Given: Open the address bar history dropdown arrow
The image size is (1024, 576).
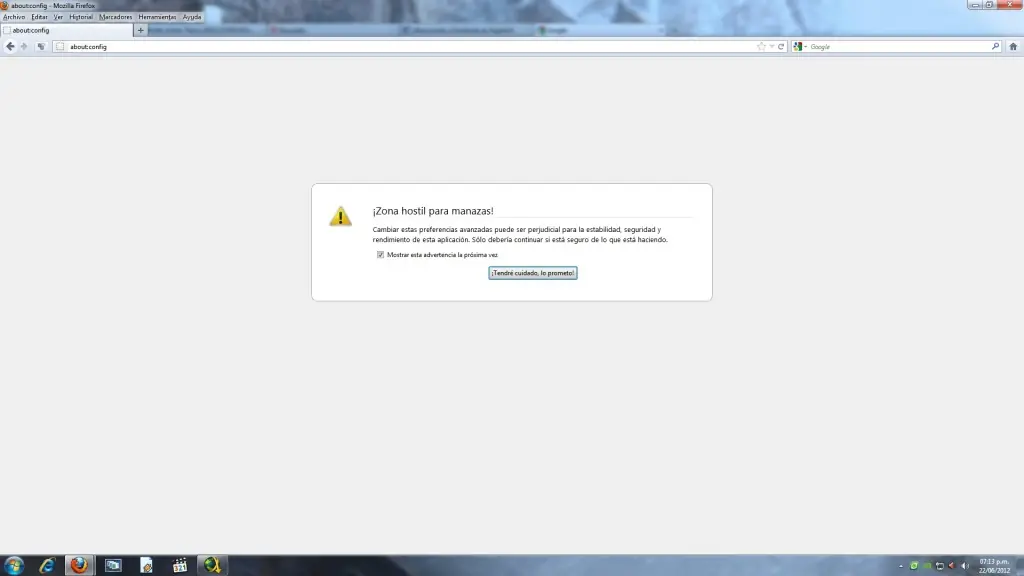Looking at the screenshot, I should 771,46.
